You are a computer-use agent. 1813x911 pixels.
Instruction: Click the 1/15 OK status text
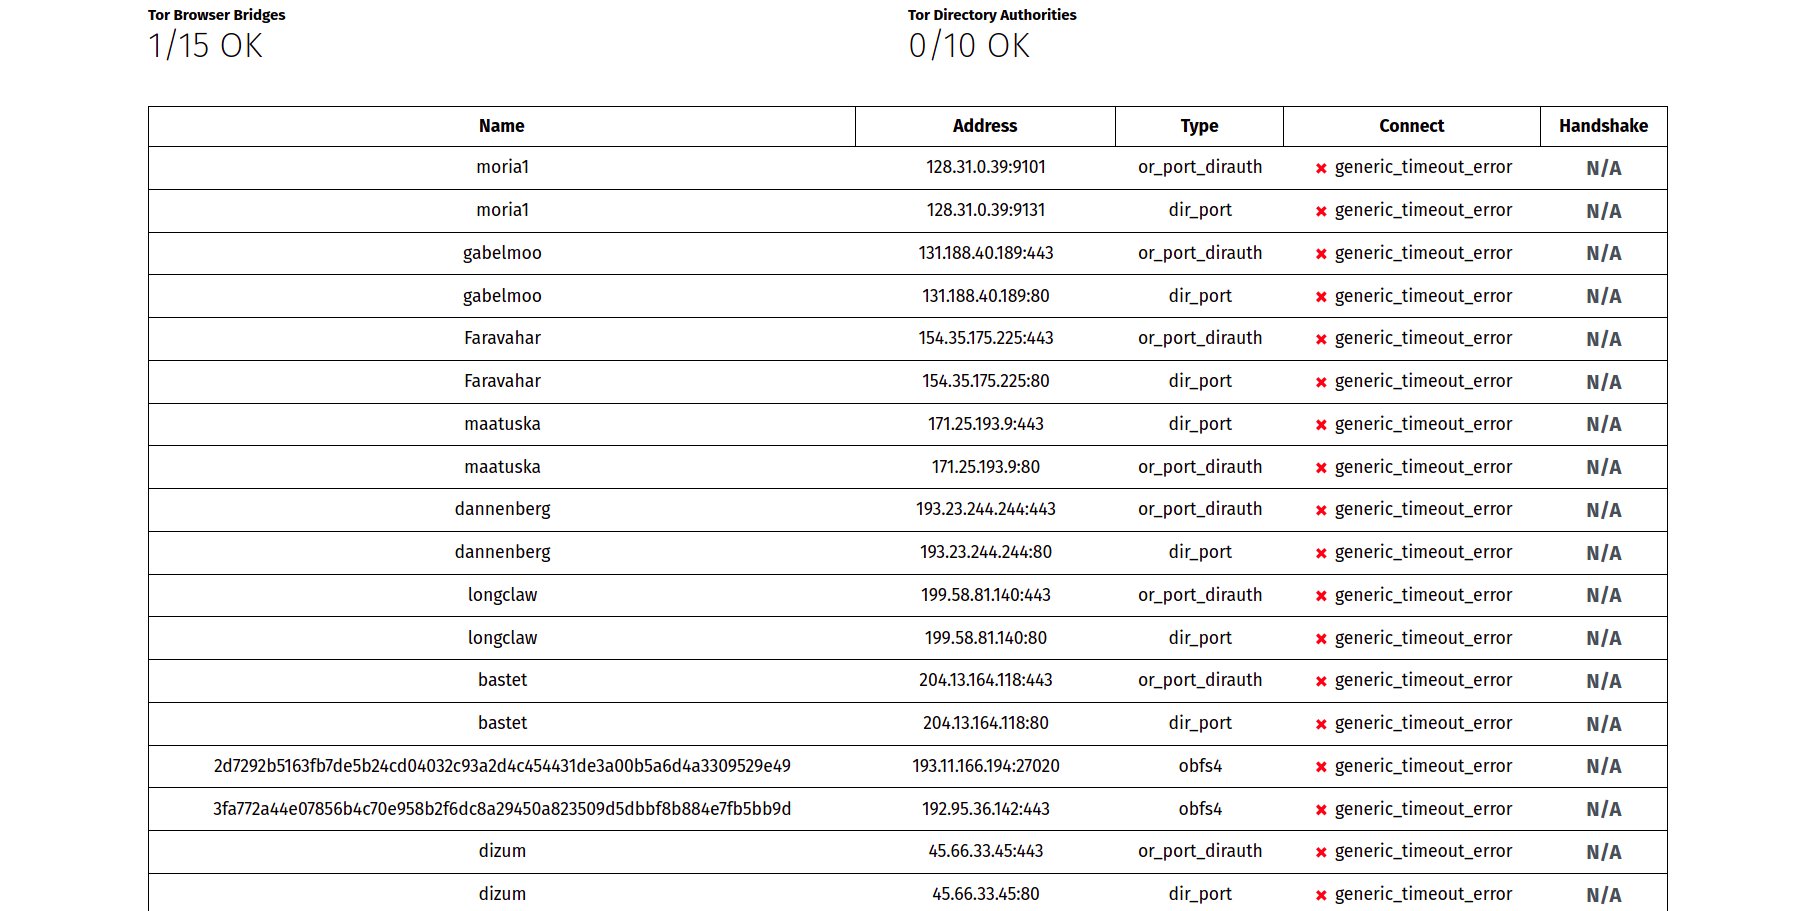(x=206, y=46)
